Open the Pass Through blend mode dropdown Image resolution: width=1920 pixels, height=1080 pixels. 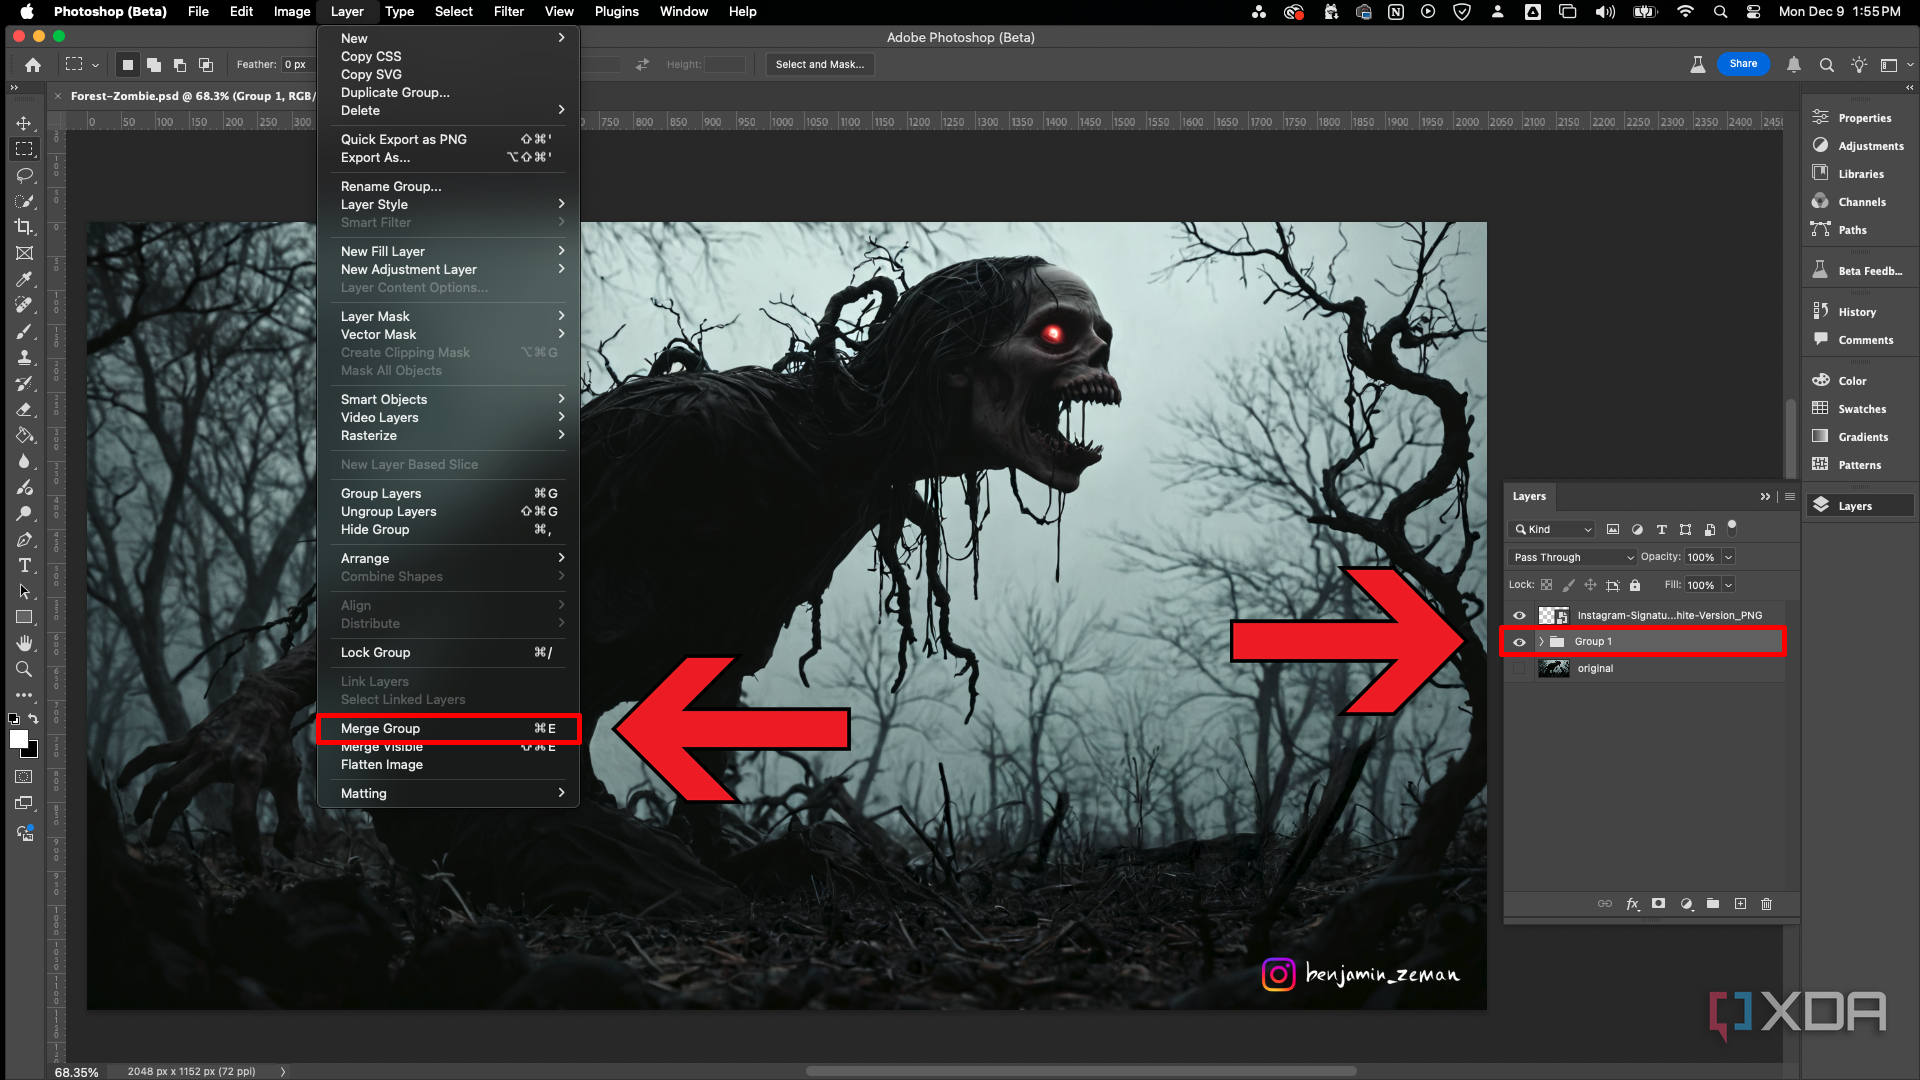point(1572,557)
